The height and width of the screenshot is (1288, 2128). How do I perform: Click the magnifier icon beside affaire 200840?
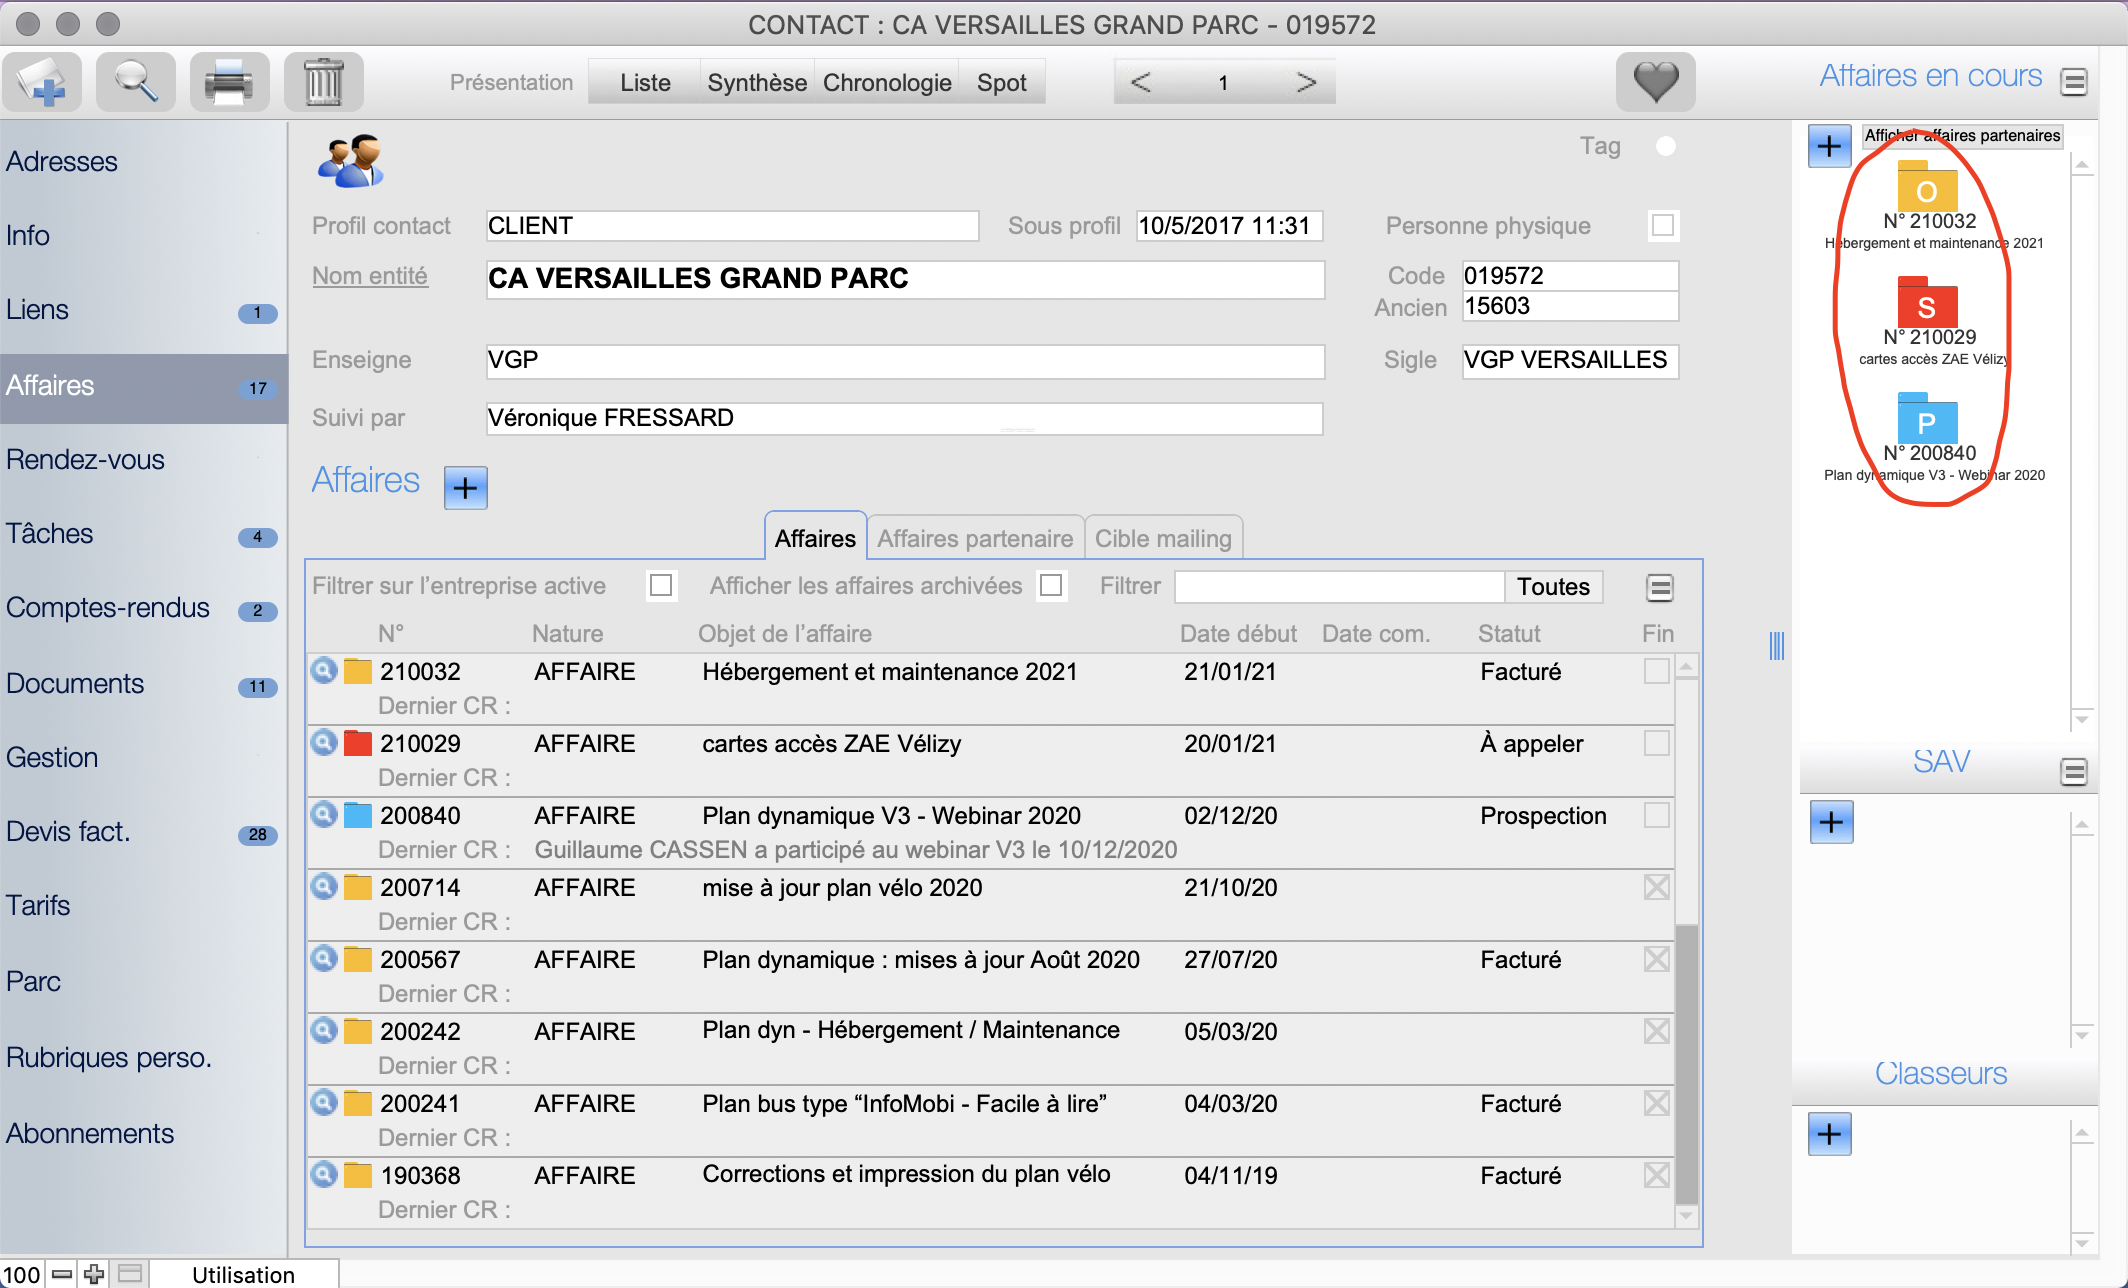pos(324,814)
